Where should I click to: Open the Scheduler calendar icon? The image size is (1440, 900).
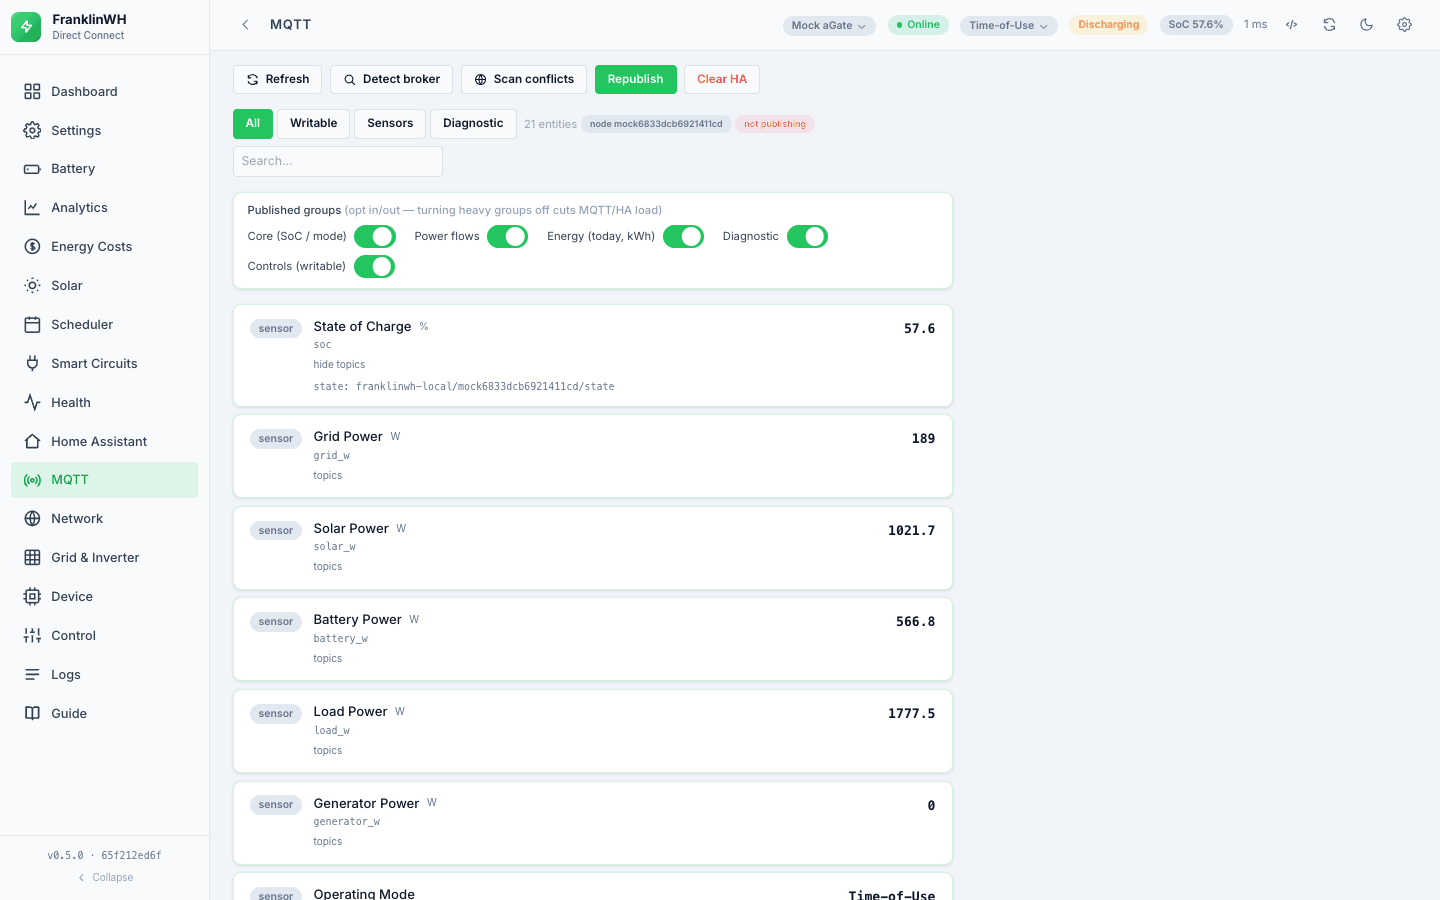tap(32, 325)
